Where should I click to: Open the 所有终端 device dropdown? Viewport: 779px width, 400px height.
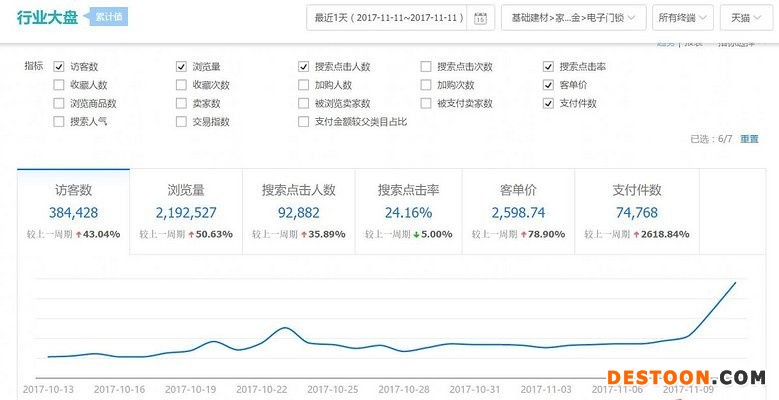[682, 18]
